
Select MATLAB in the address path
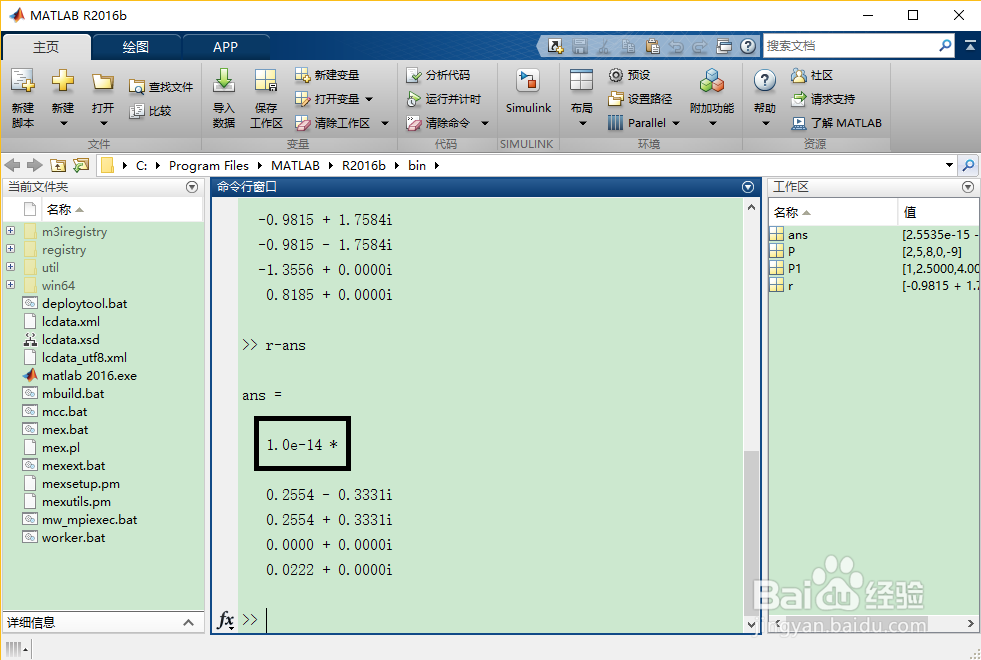(295, 165)
